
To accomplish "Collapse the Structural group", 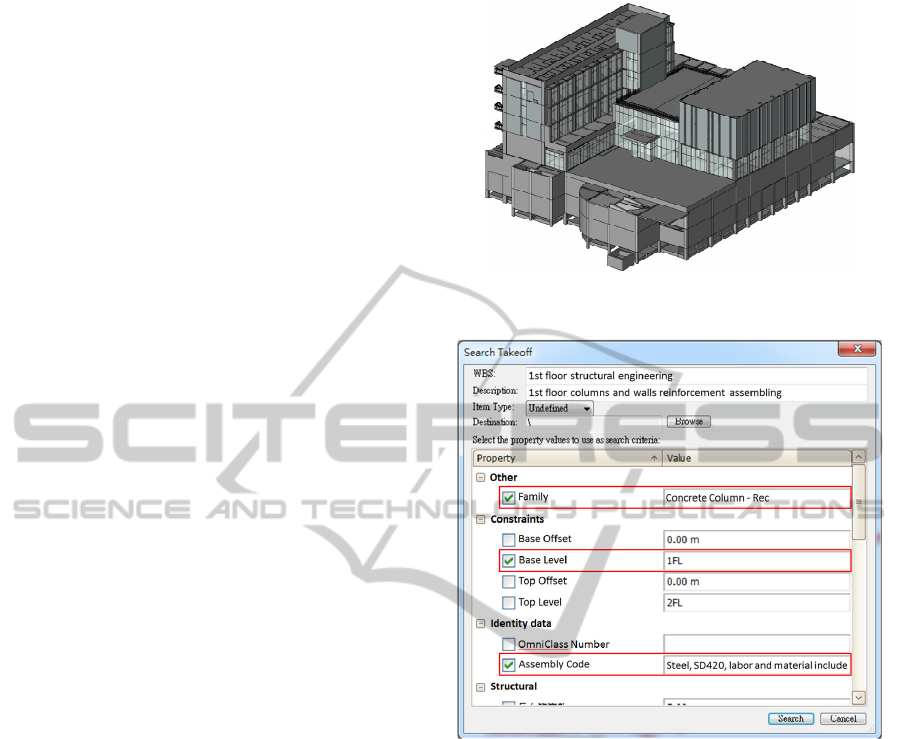I will pyautogui.click(x=481, y=687).
